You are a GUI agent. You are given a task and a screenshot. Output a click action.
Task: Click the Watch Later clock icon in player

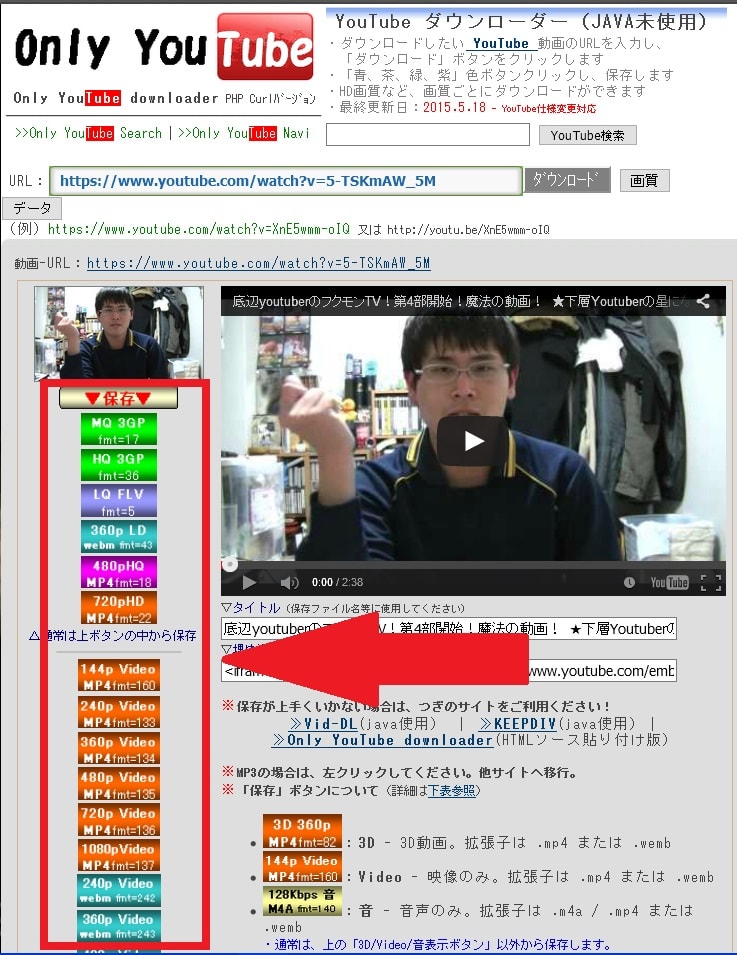pos(629,582)
